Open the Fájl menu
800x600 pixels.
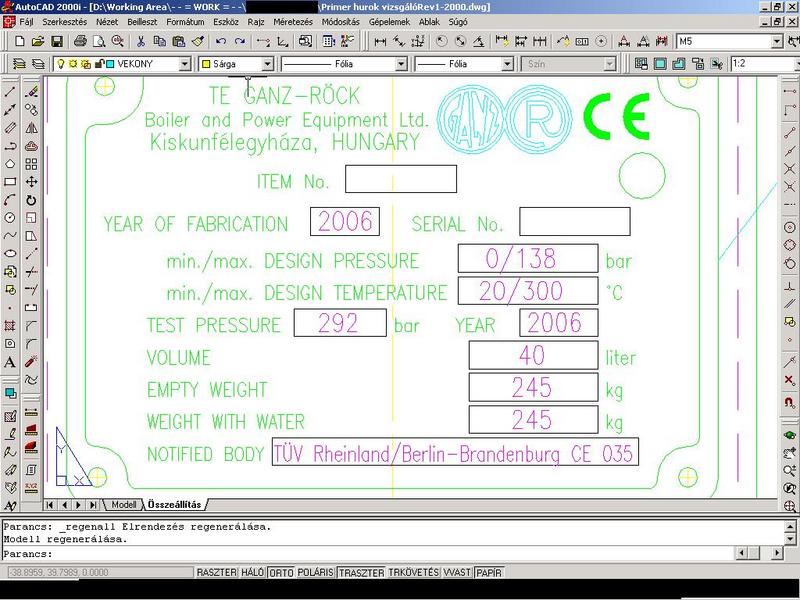click(x=26, y=22)
